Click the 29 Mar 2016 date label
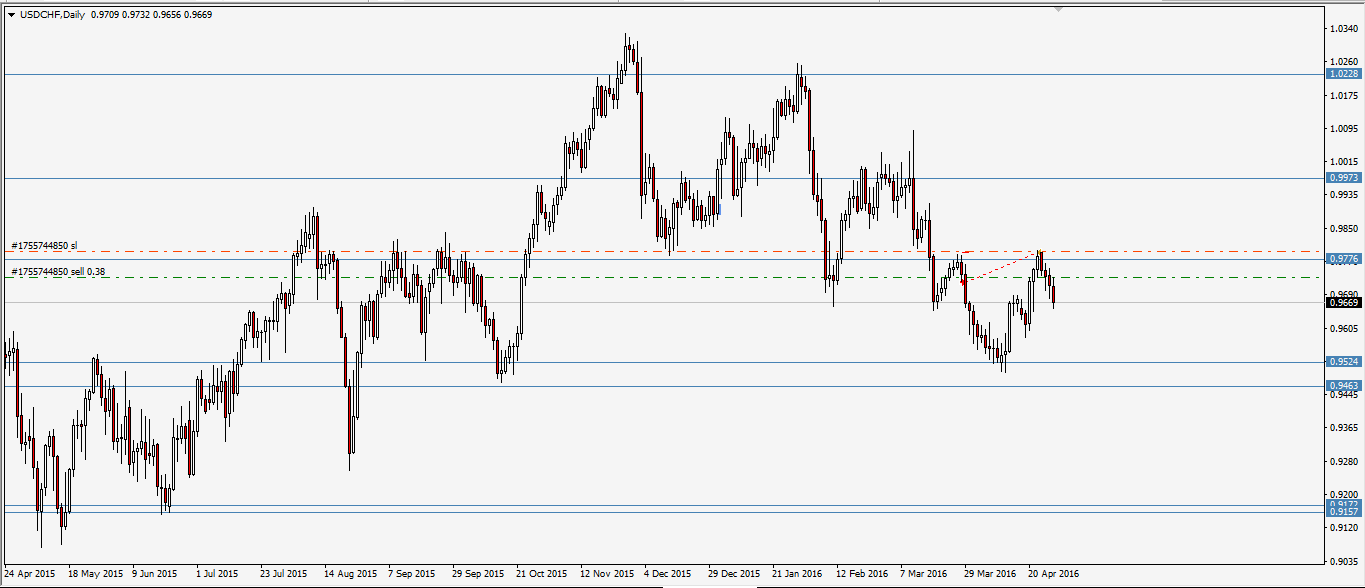The image size is (1365, 588). tap(989, 574)
